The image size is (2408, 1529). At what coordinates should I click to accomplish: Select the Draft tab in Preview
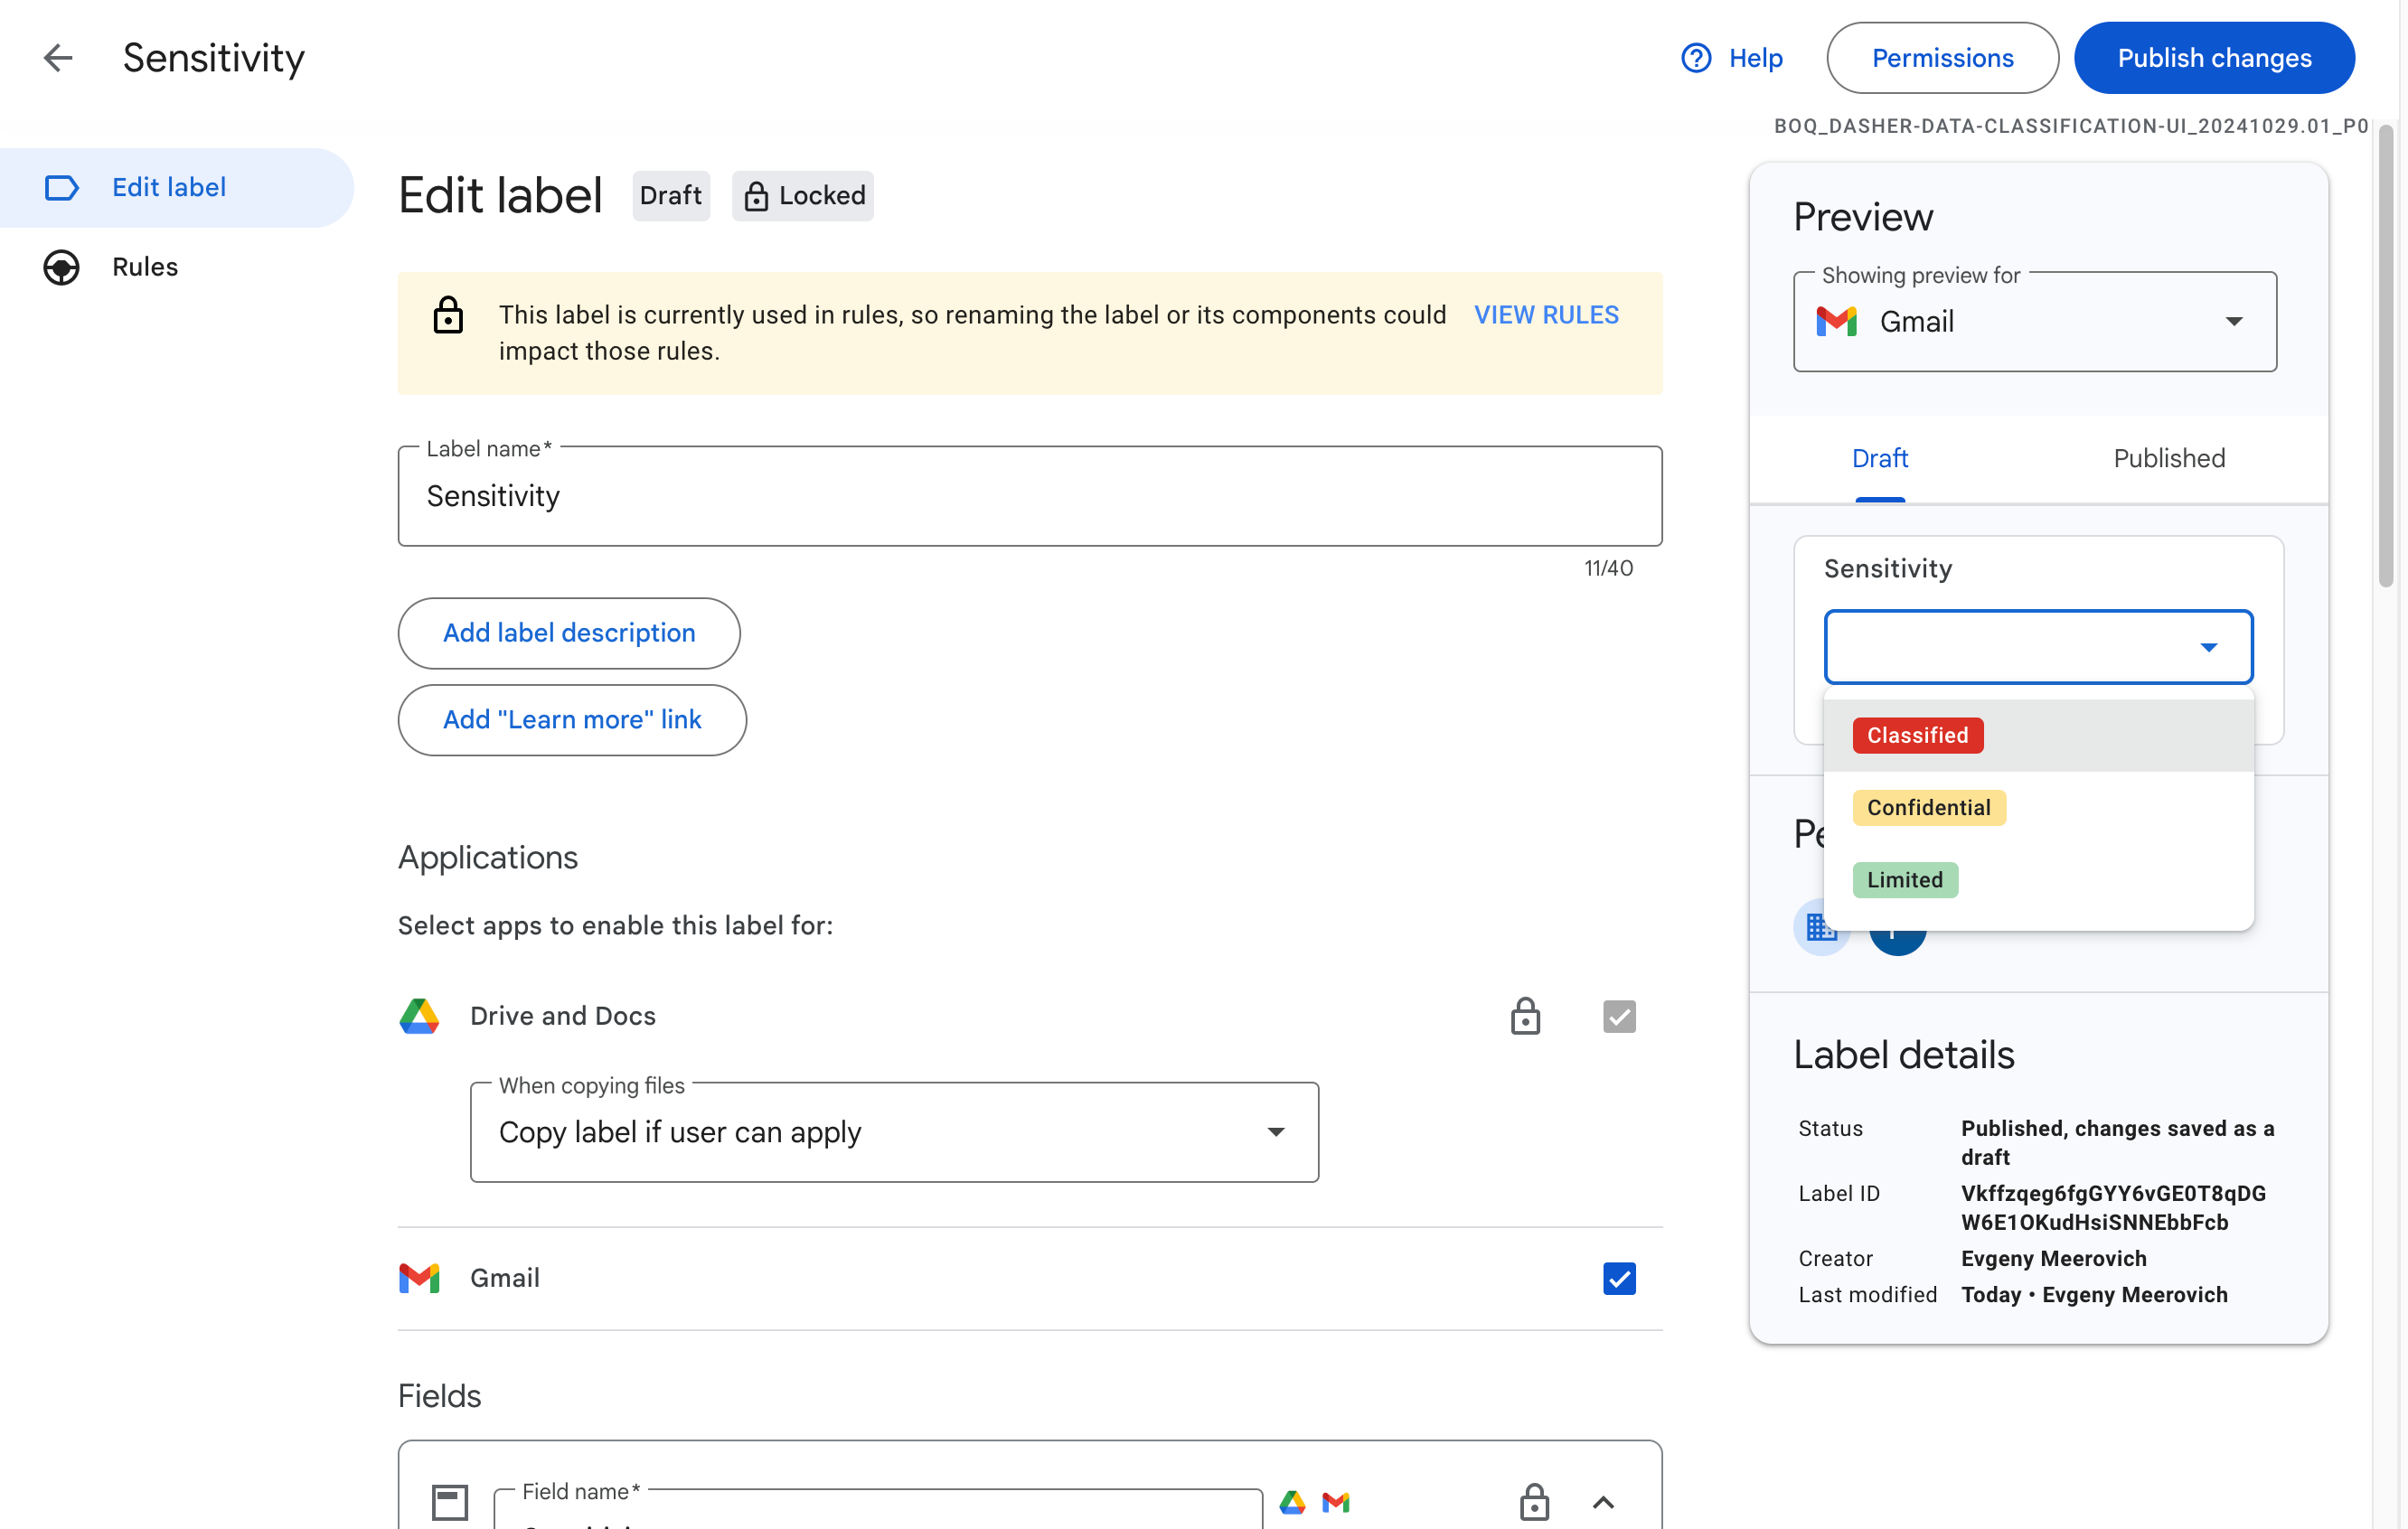[1880, 458]
